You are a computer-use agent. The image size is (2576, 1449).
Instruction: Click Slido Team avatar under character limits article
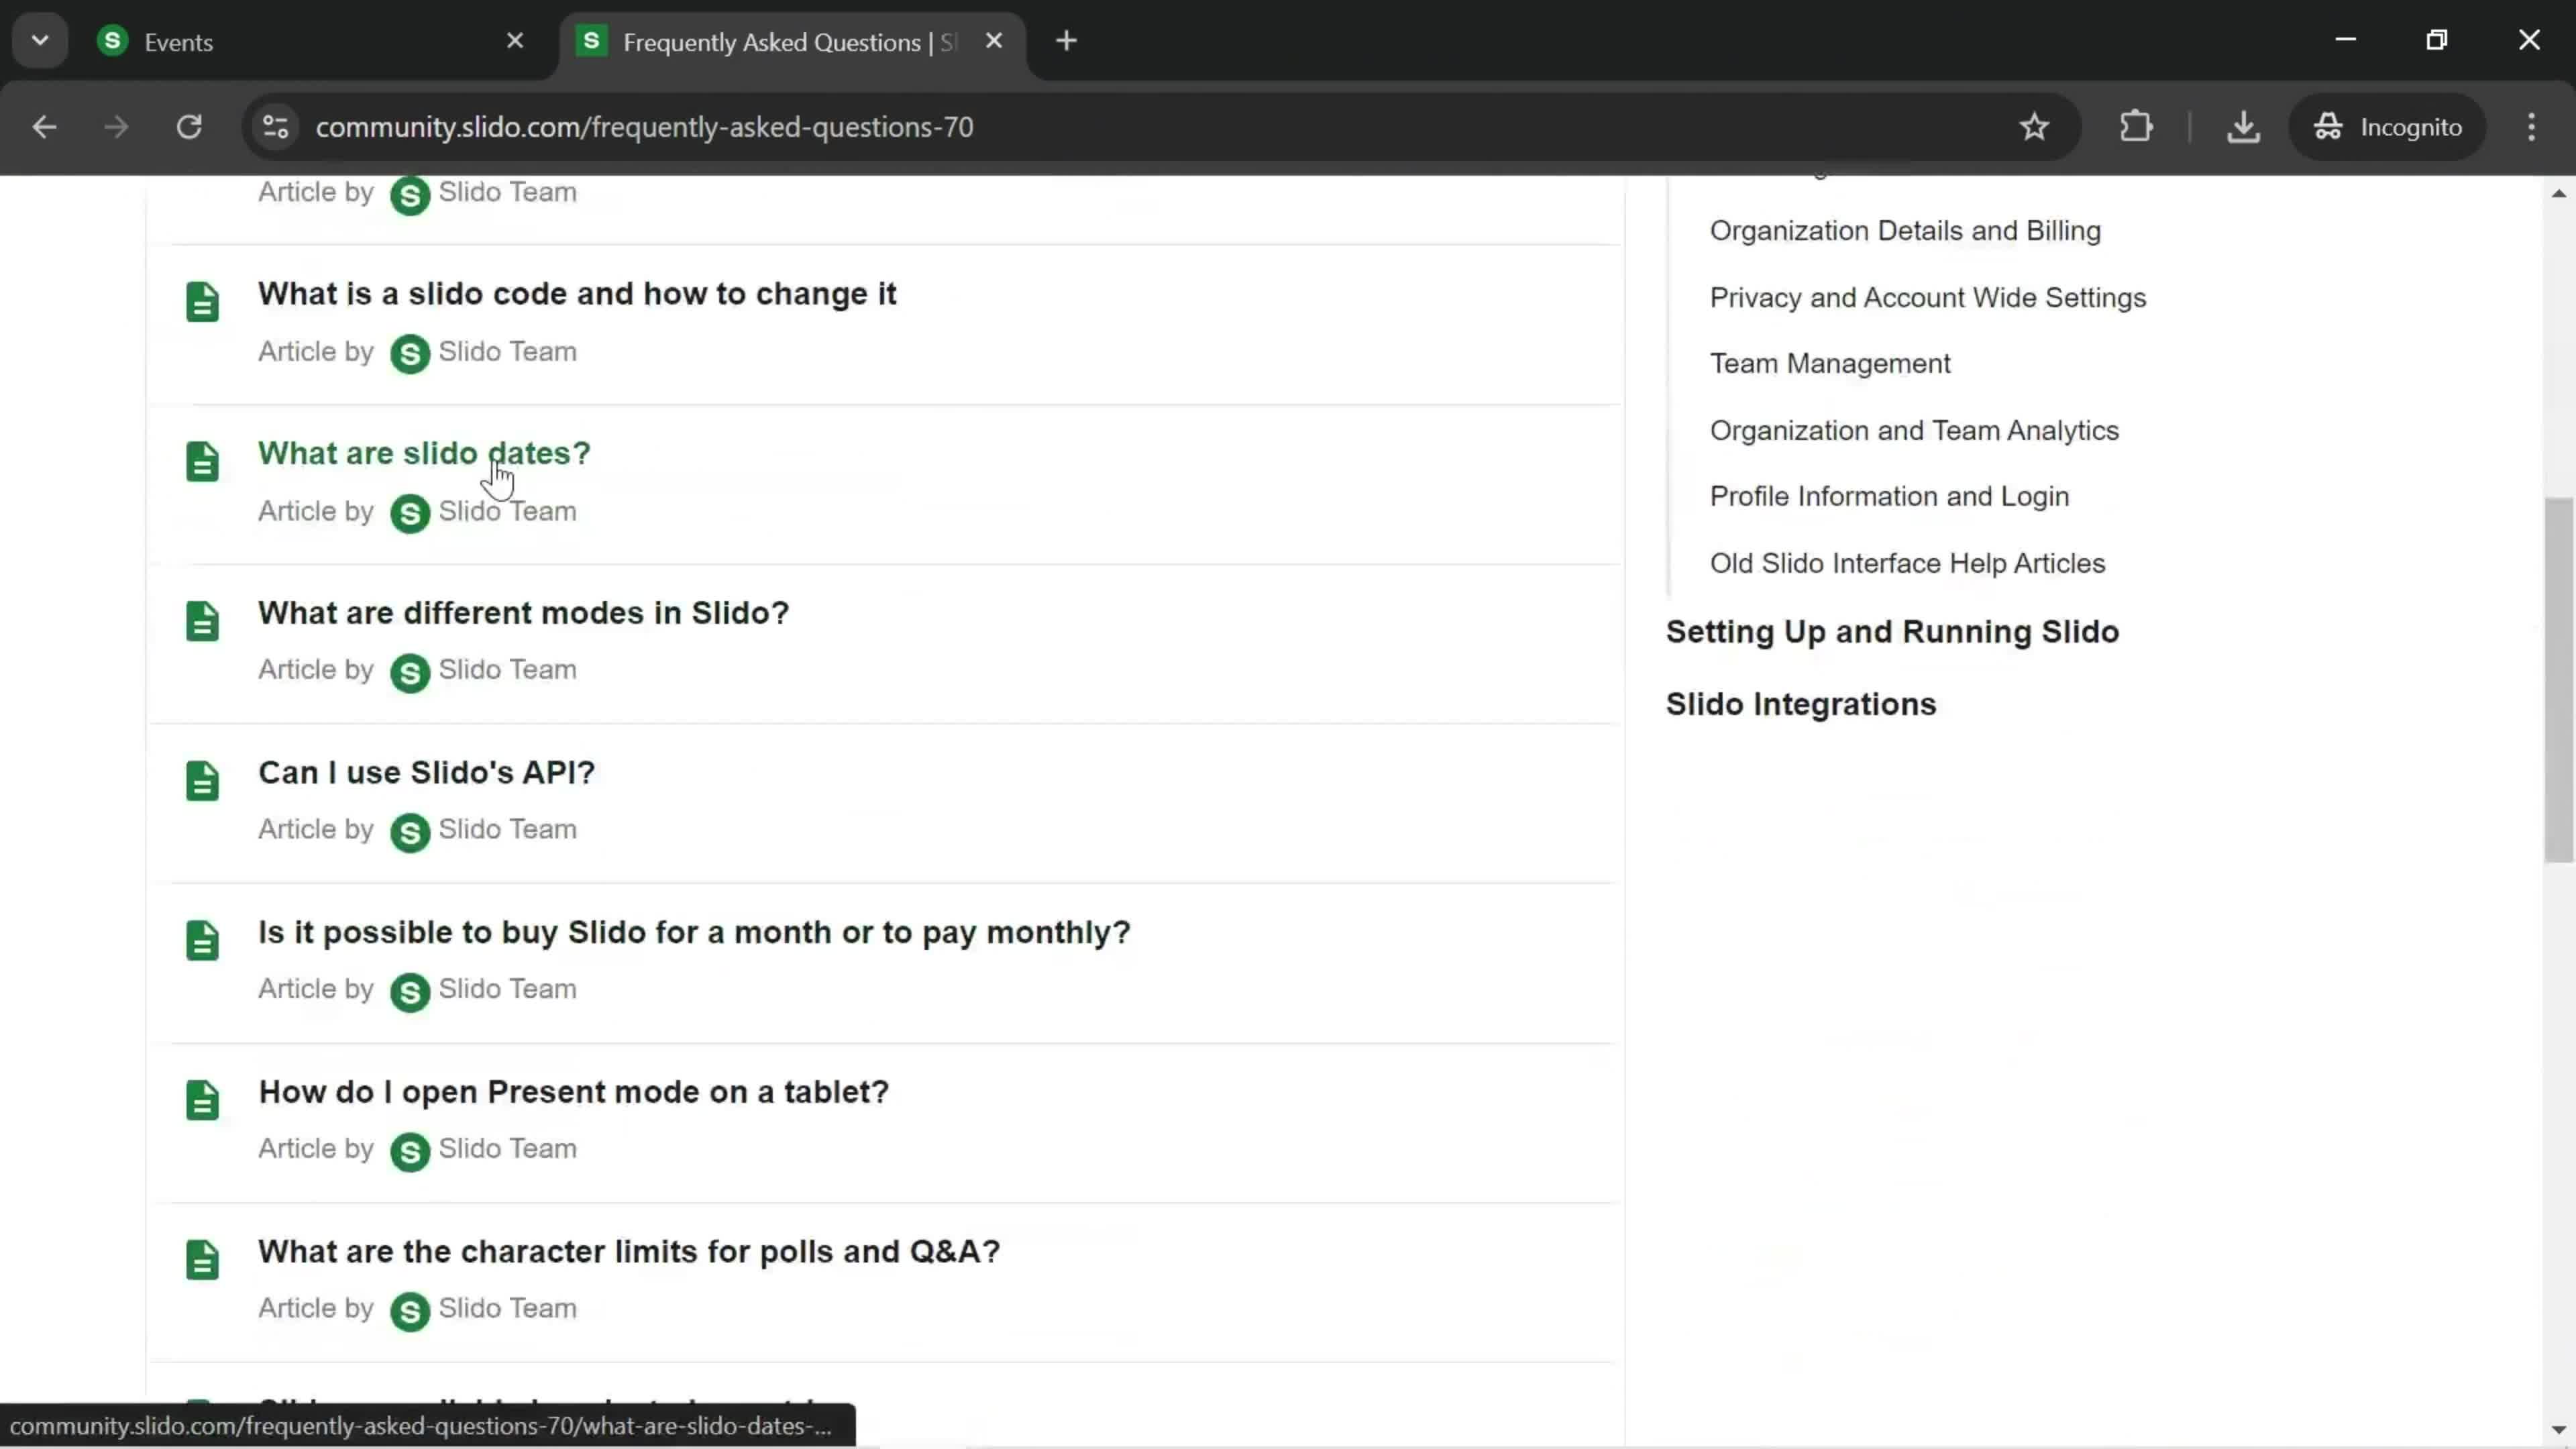tap(410, 1311)
